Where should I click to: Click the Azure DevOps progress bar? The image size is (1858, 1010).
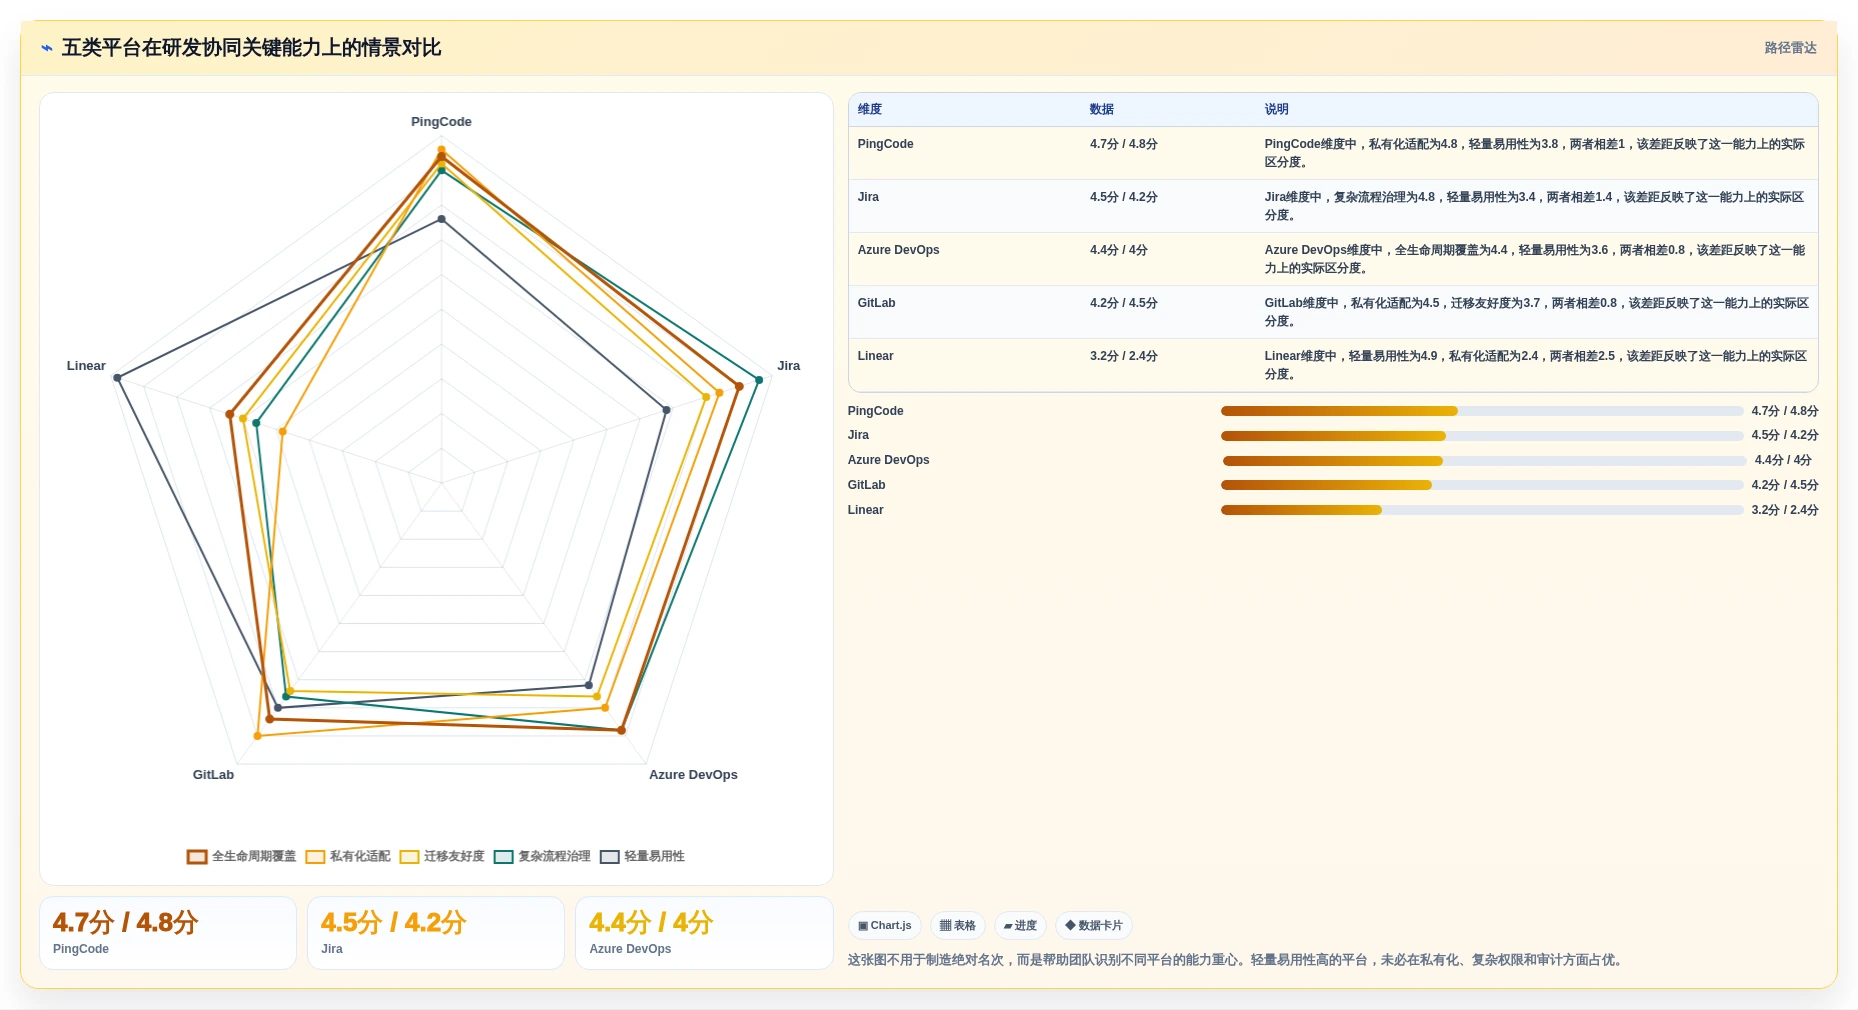[1484, 461]
